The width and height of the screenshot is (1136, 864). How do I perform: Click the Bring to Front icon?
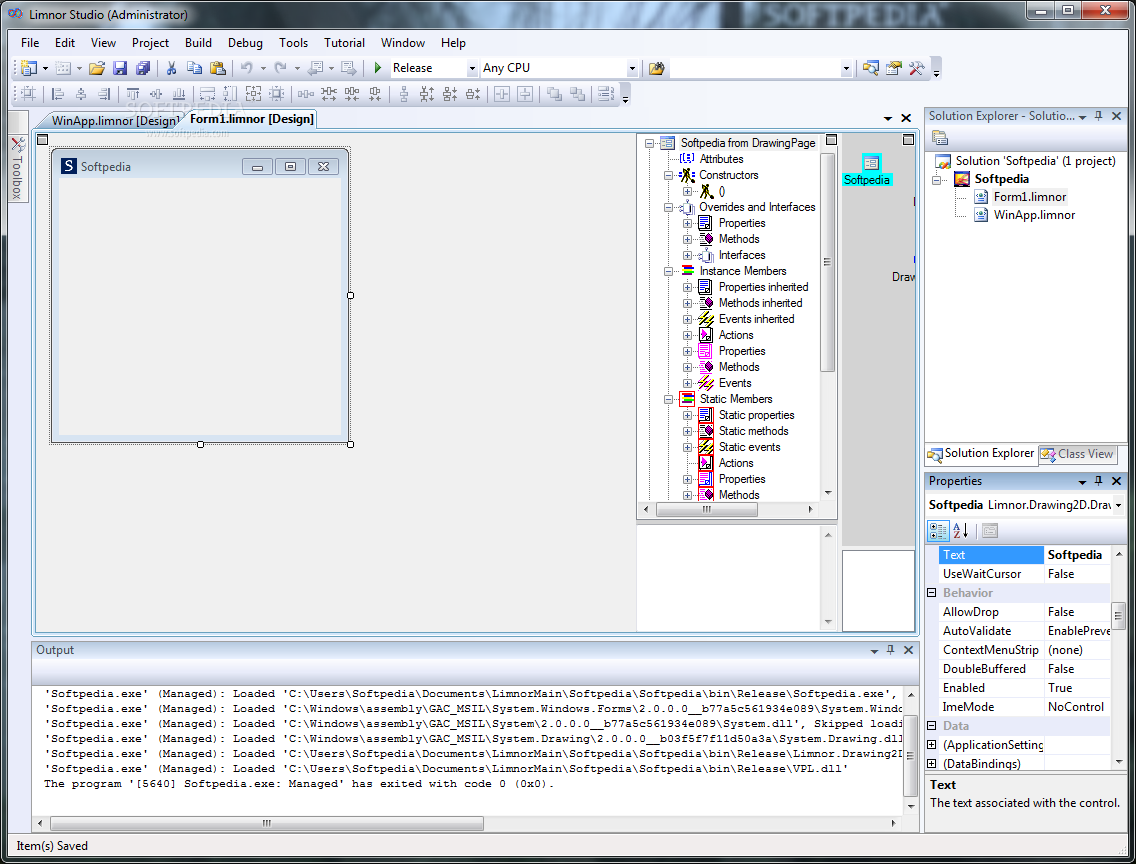click(x=554, y=93)
